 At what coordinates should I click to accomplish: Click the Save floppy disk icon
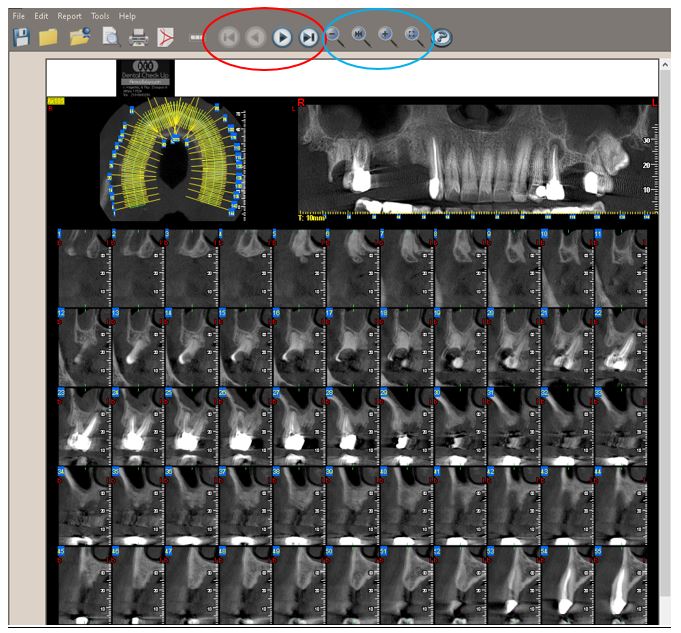coord(21,38)
